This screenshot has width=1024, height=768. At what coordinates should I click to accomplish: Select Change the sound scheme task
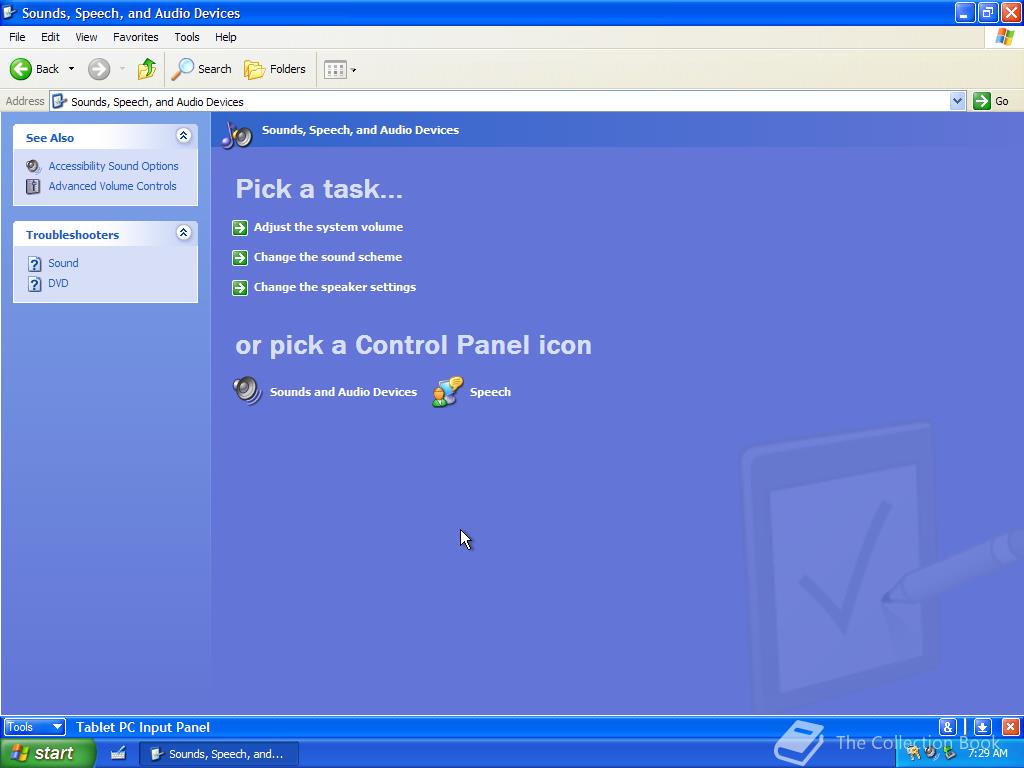pos(328,257)
